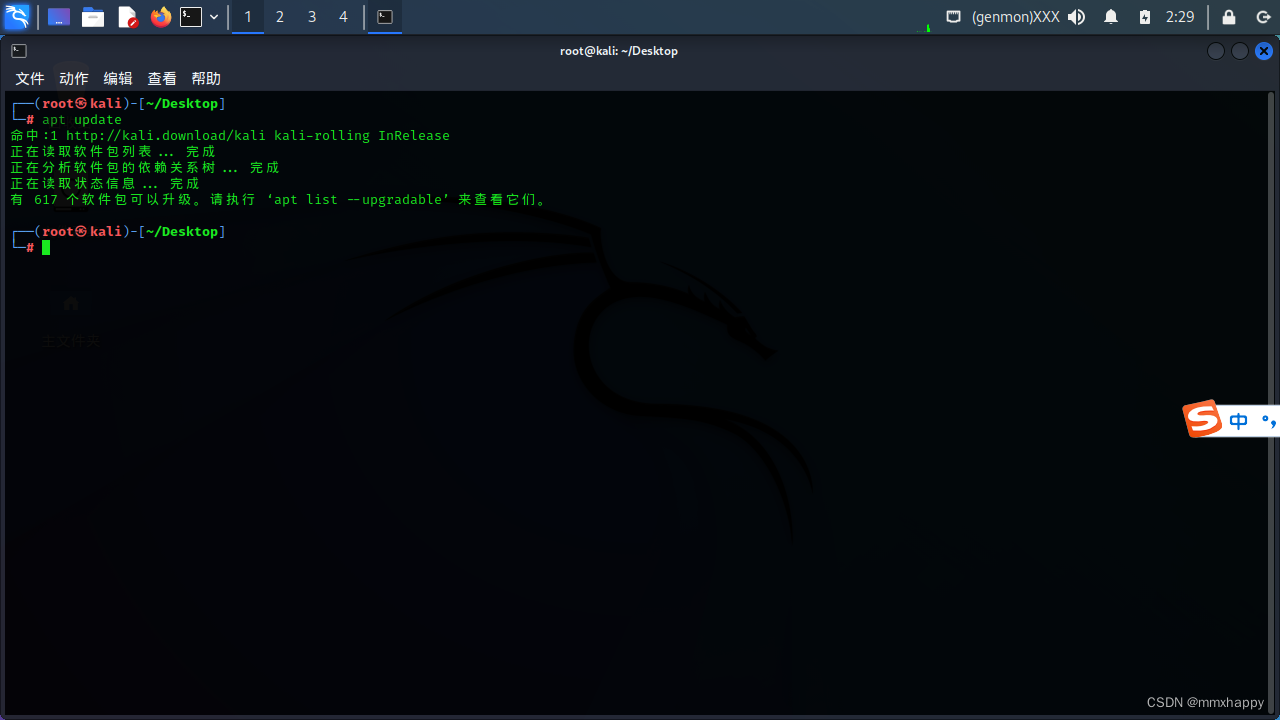Image resolution: width=1280 pixels, height=720 pixels.
Task: Click the 2:29 clock
Action: coord(1180,17)
